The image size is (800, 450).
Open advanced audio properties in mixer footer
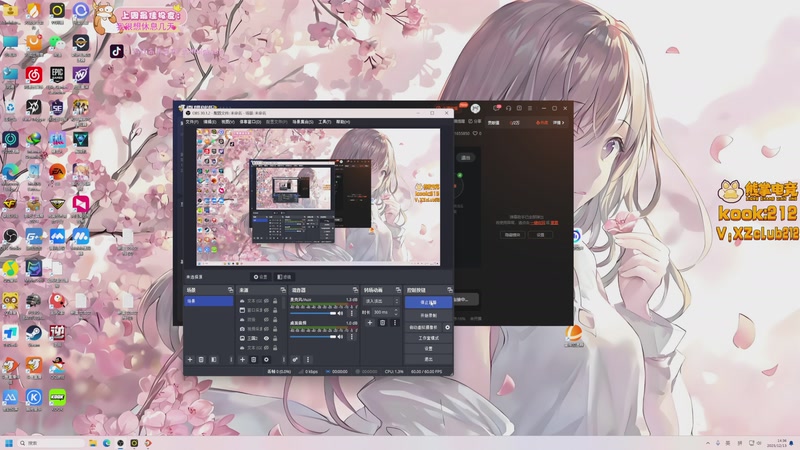pyautogui.click(x=295, y=360)
